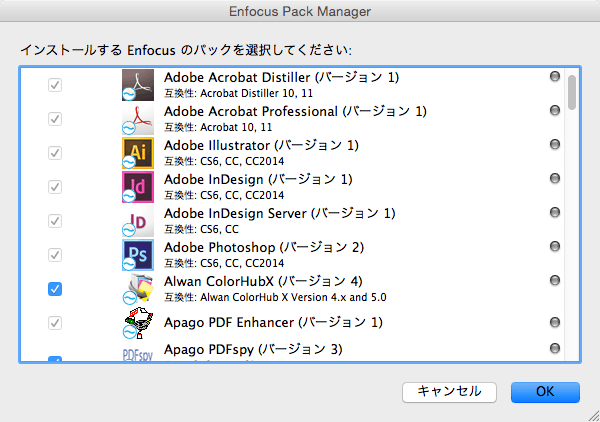600x422 pixels.
Task: Click the Adobe Acrobat Distiller pack icon
Action: click(138, 85)
